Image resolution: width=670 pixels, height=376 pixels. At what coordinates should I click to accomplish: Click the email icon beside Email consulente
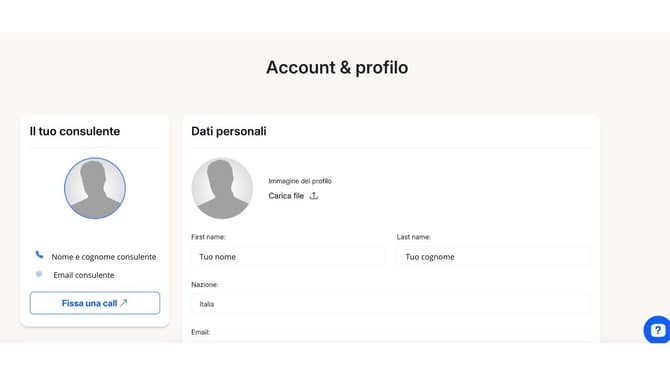[x=39, y=274]
